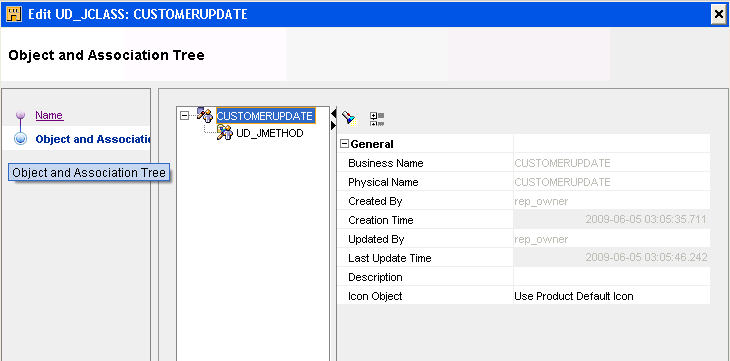Click the Business Name property label
Screen dimensions: 730x361
pyautogui.click(x=385, y=163)
